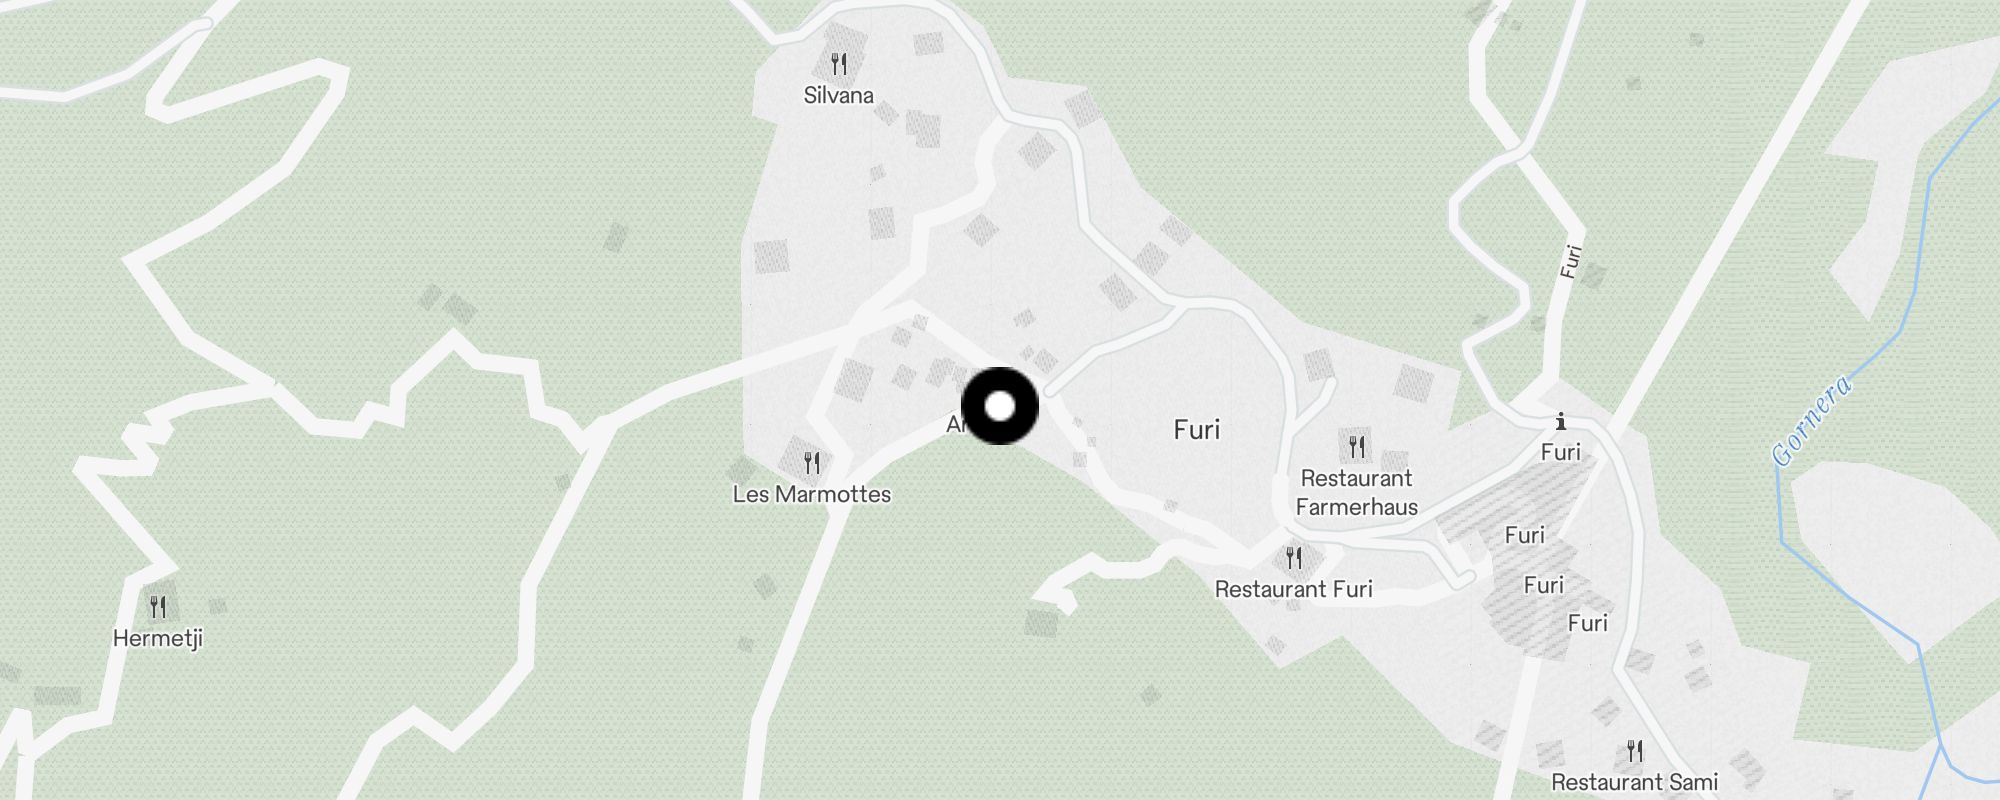Select the Restaurant Furi fork-knife icon
The image size is (2000, 800).
[1294, 557]
